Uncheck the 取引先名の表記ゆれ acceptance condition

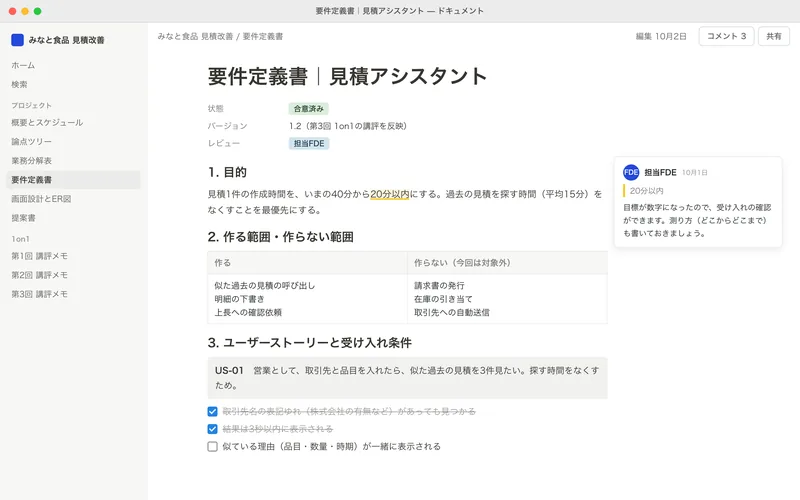213,412
